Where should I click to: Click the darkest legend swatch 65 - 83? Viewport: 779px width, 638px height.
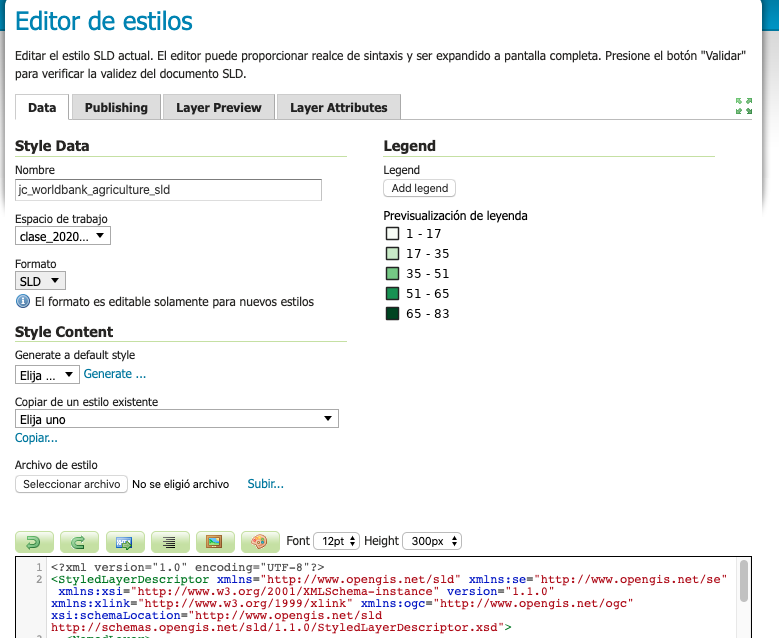point(393,314)
